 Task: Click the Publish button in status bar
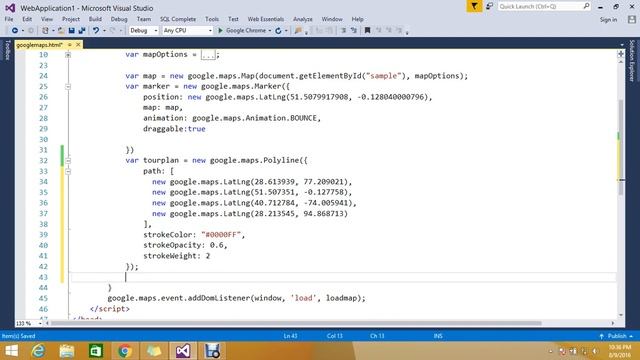pyautogui.click(x=617, y=336)
